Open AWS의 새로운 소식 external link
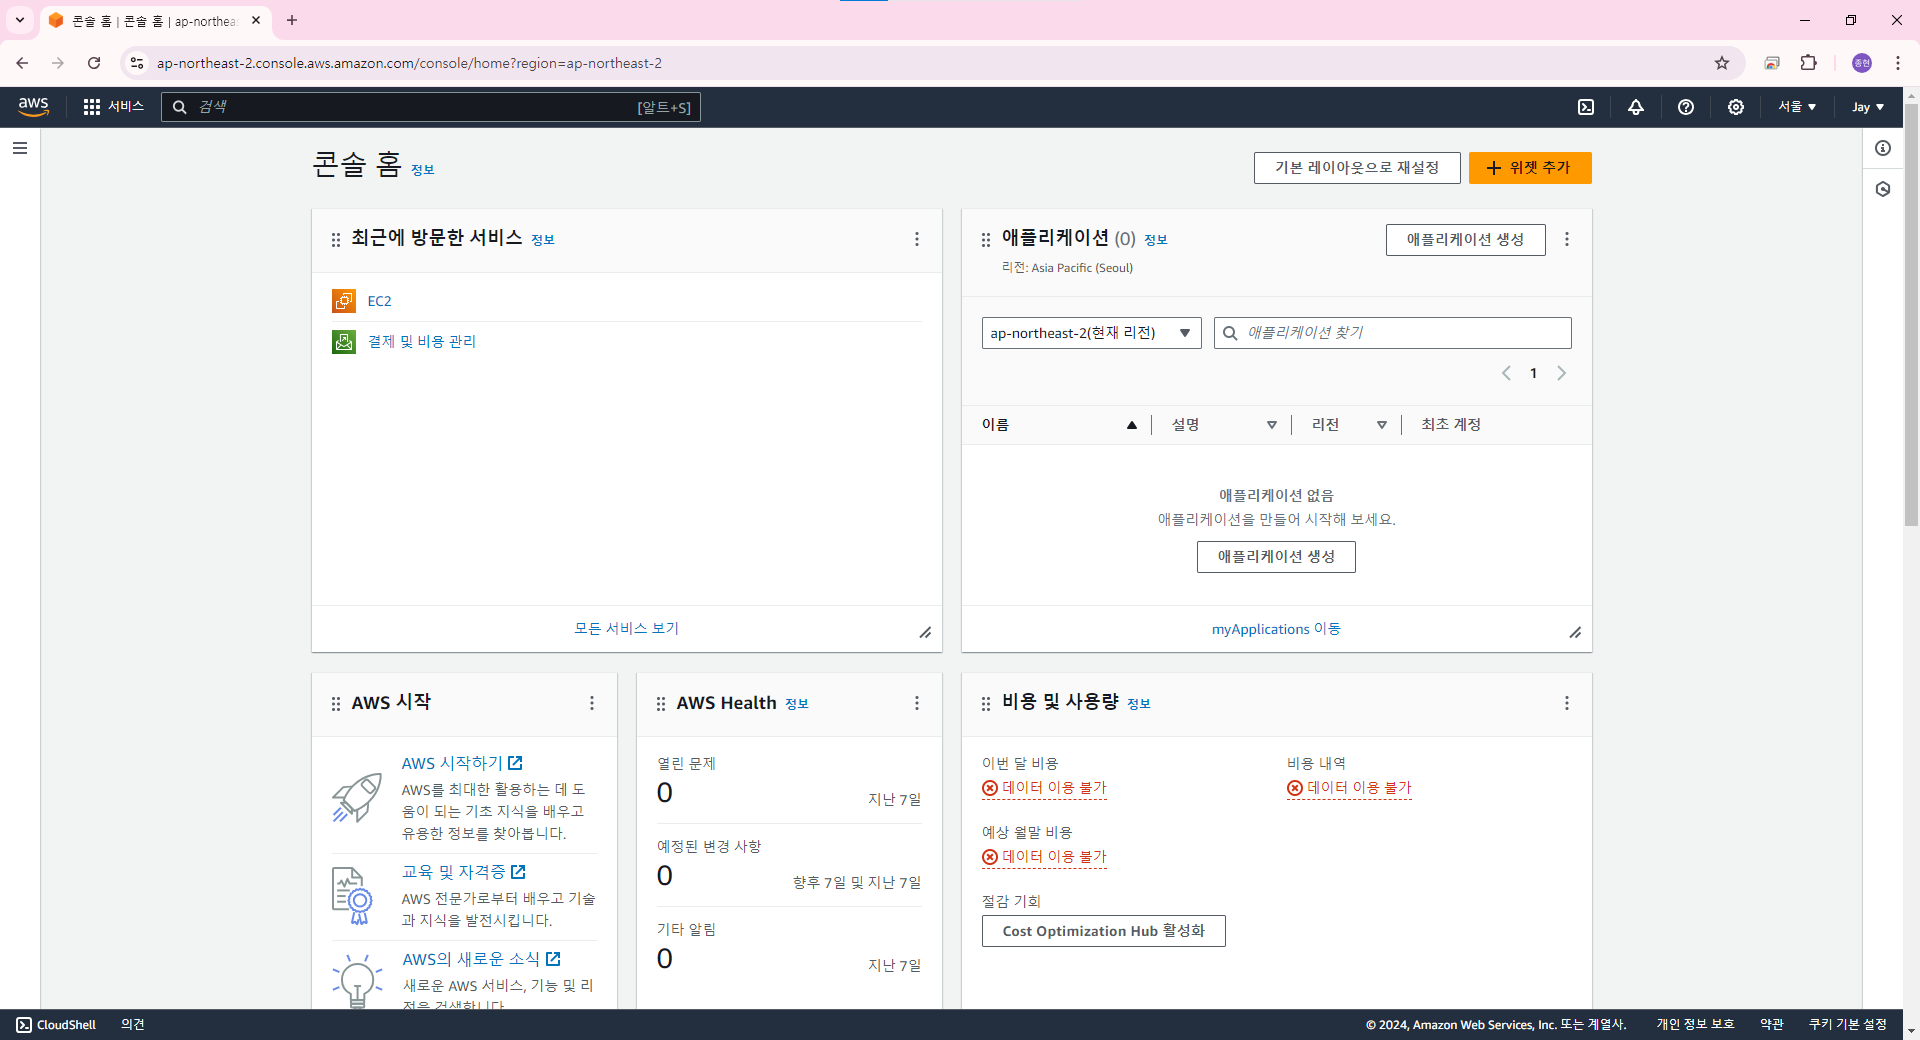The width and height of the screenshot is (1920, 1040). pos(481,959)
